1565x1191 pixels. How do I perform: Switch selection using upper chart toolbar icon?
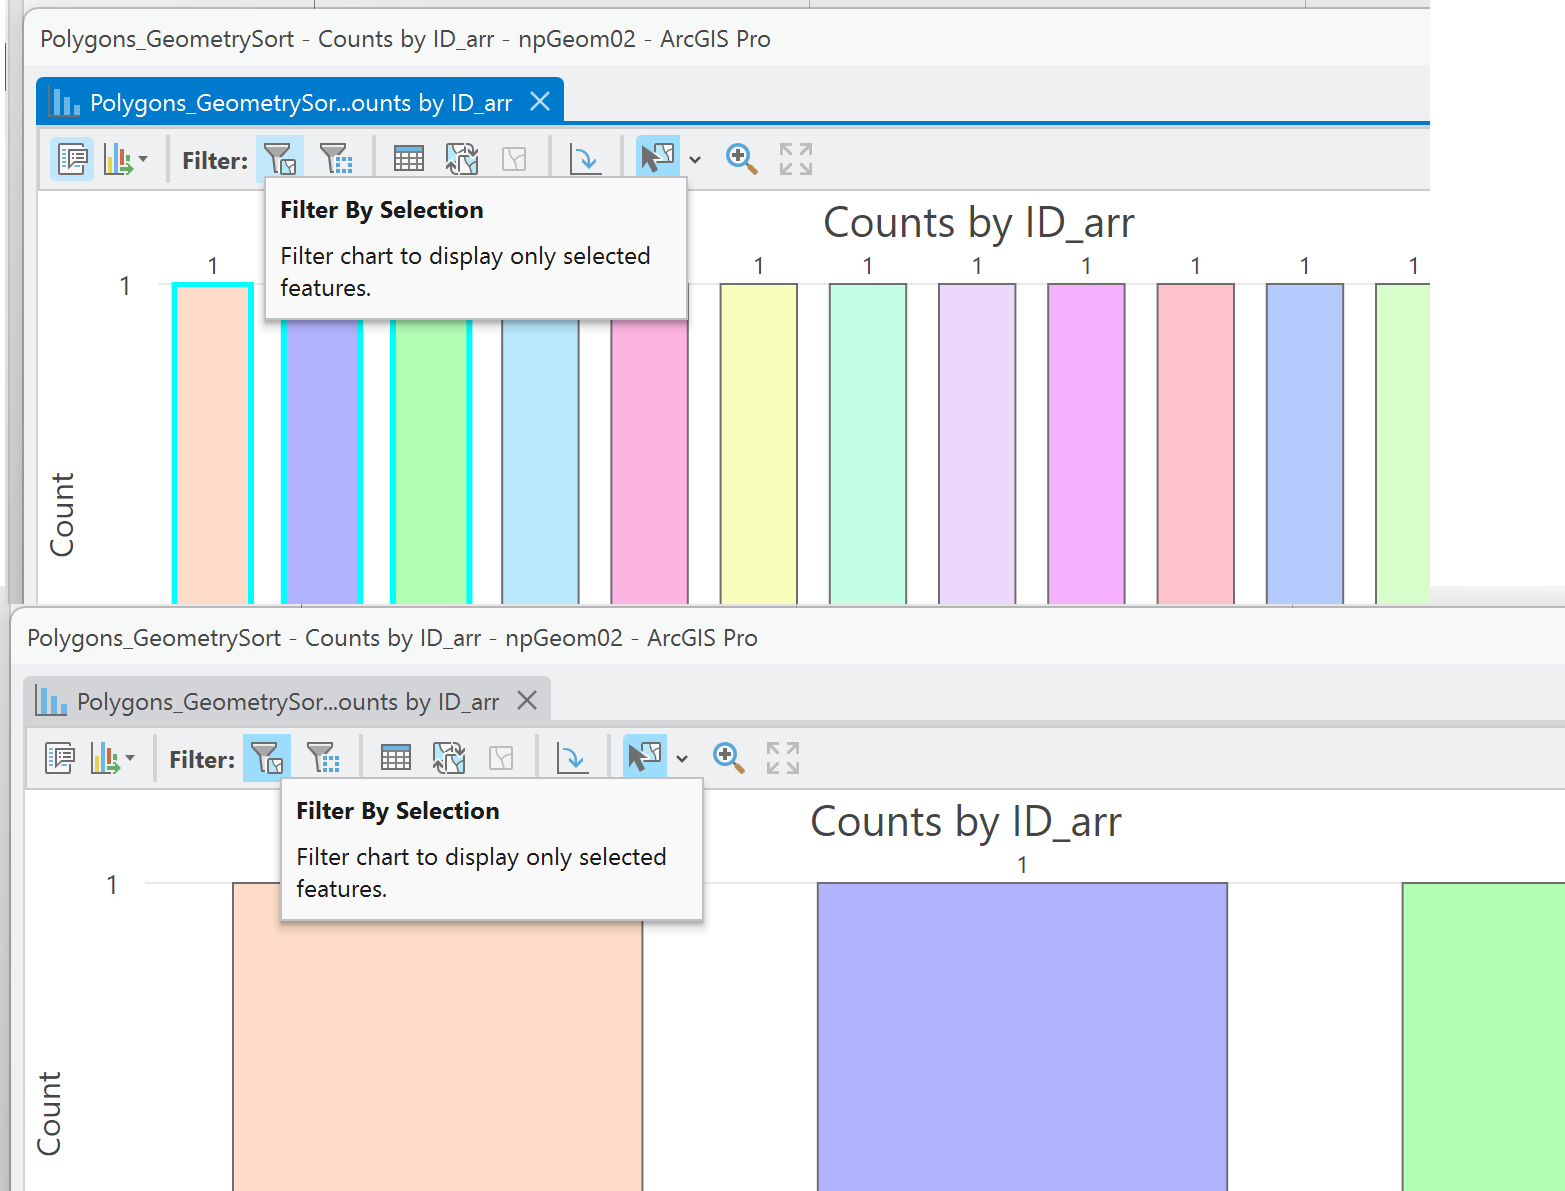tap(462, 158)
